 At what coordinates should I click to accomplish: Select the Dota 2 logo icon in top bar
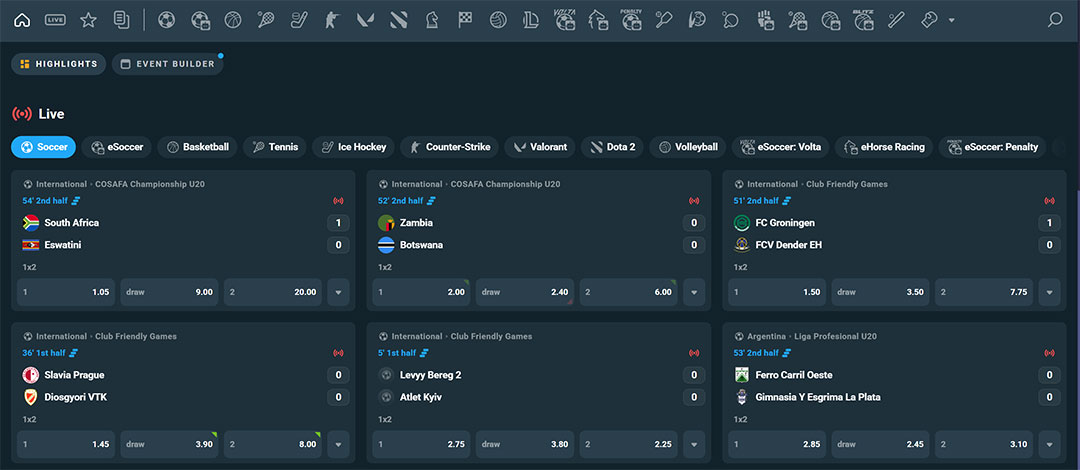398,20
